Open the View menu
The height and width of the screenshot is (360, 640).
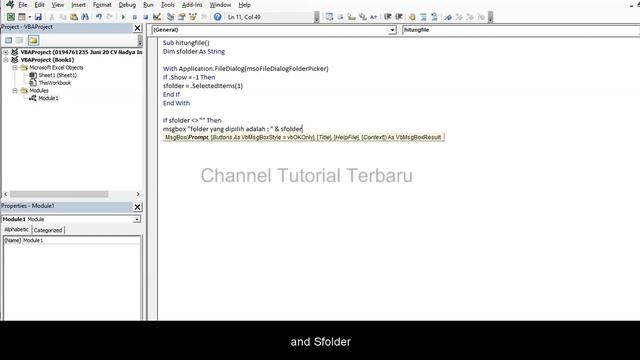click(x=58, y=5)
